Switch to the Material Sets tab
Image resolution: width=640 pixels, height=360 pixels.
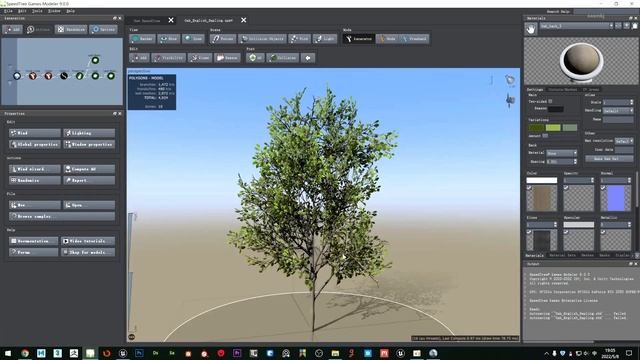tap(562, 255)
